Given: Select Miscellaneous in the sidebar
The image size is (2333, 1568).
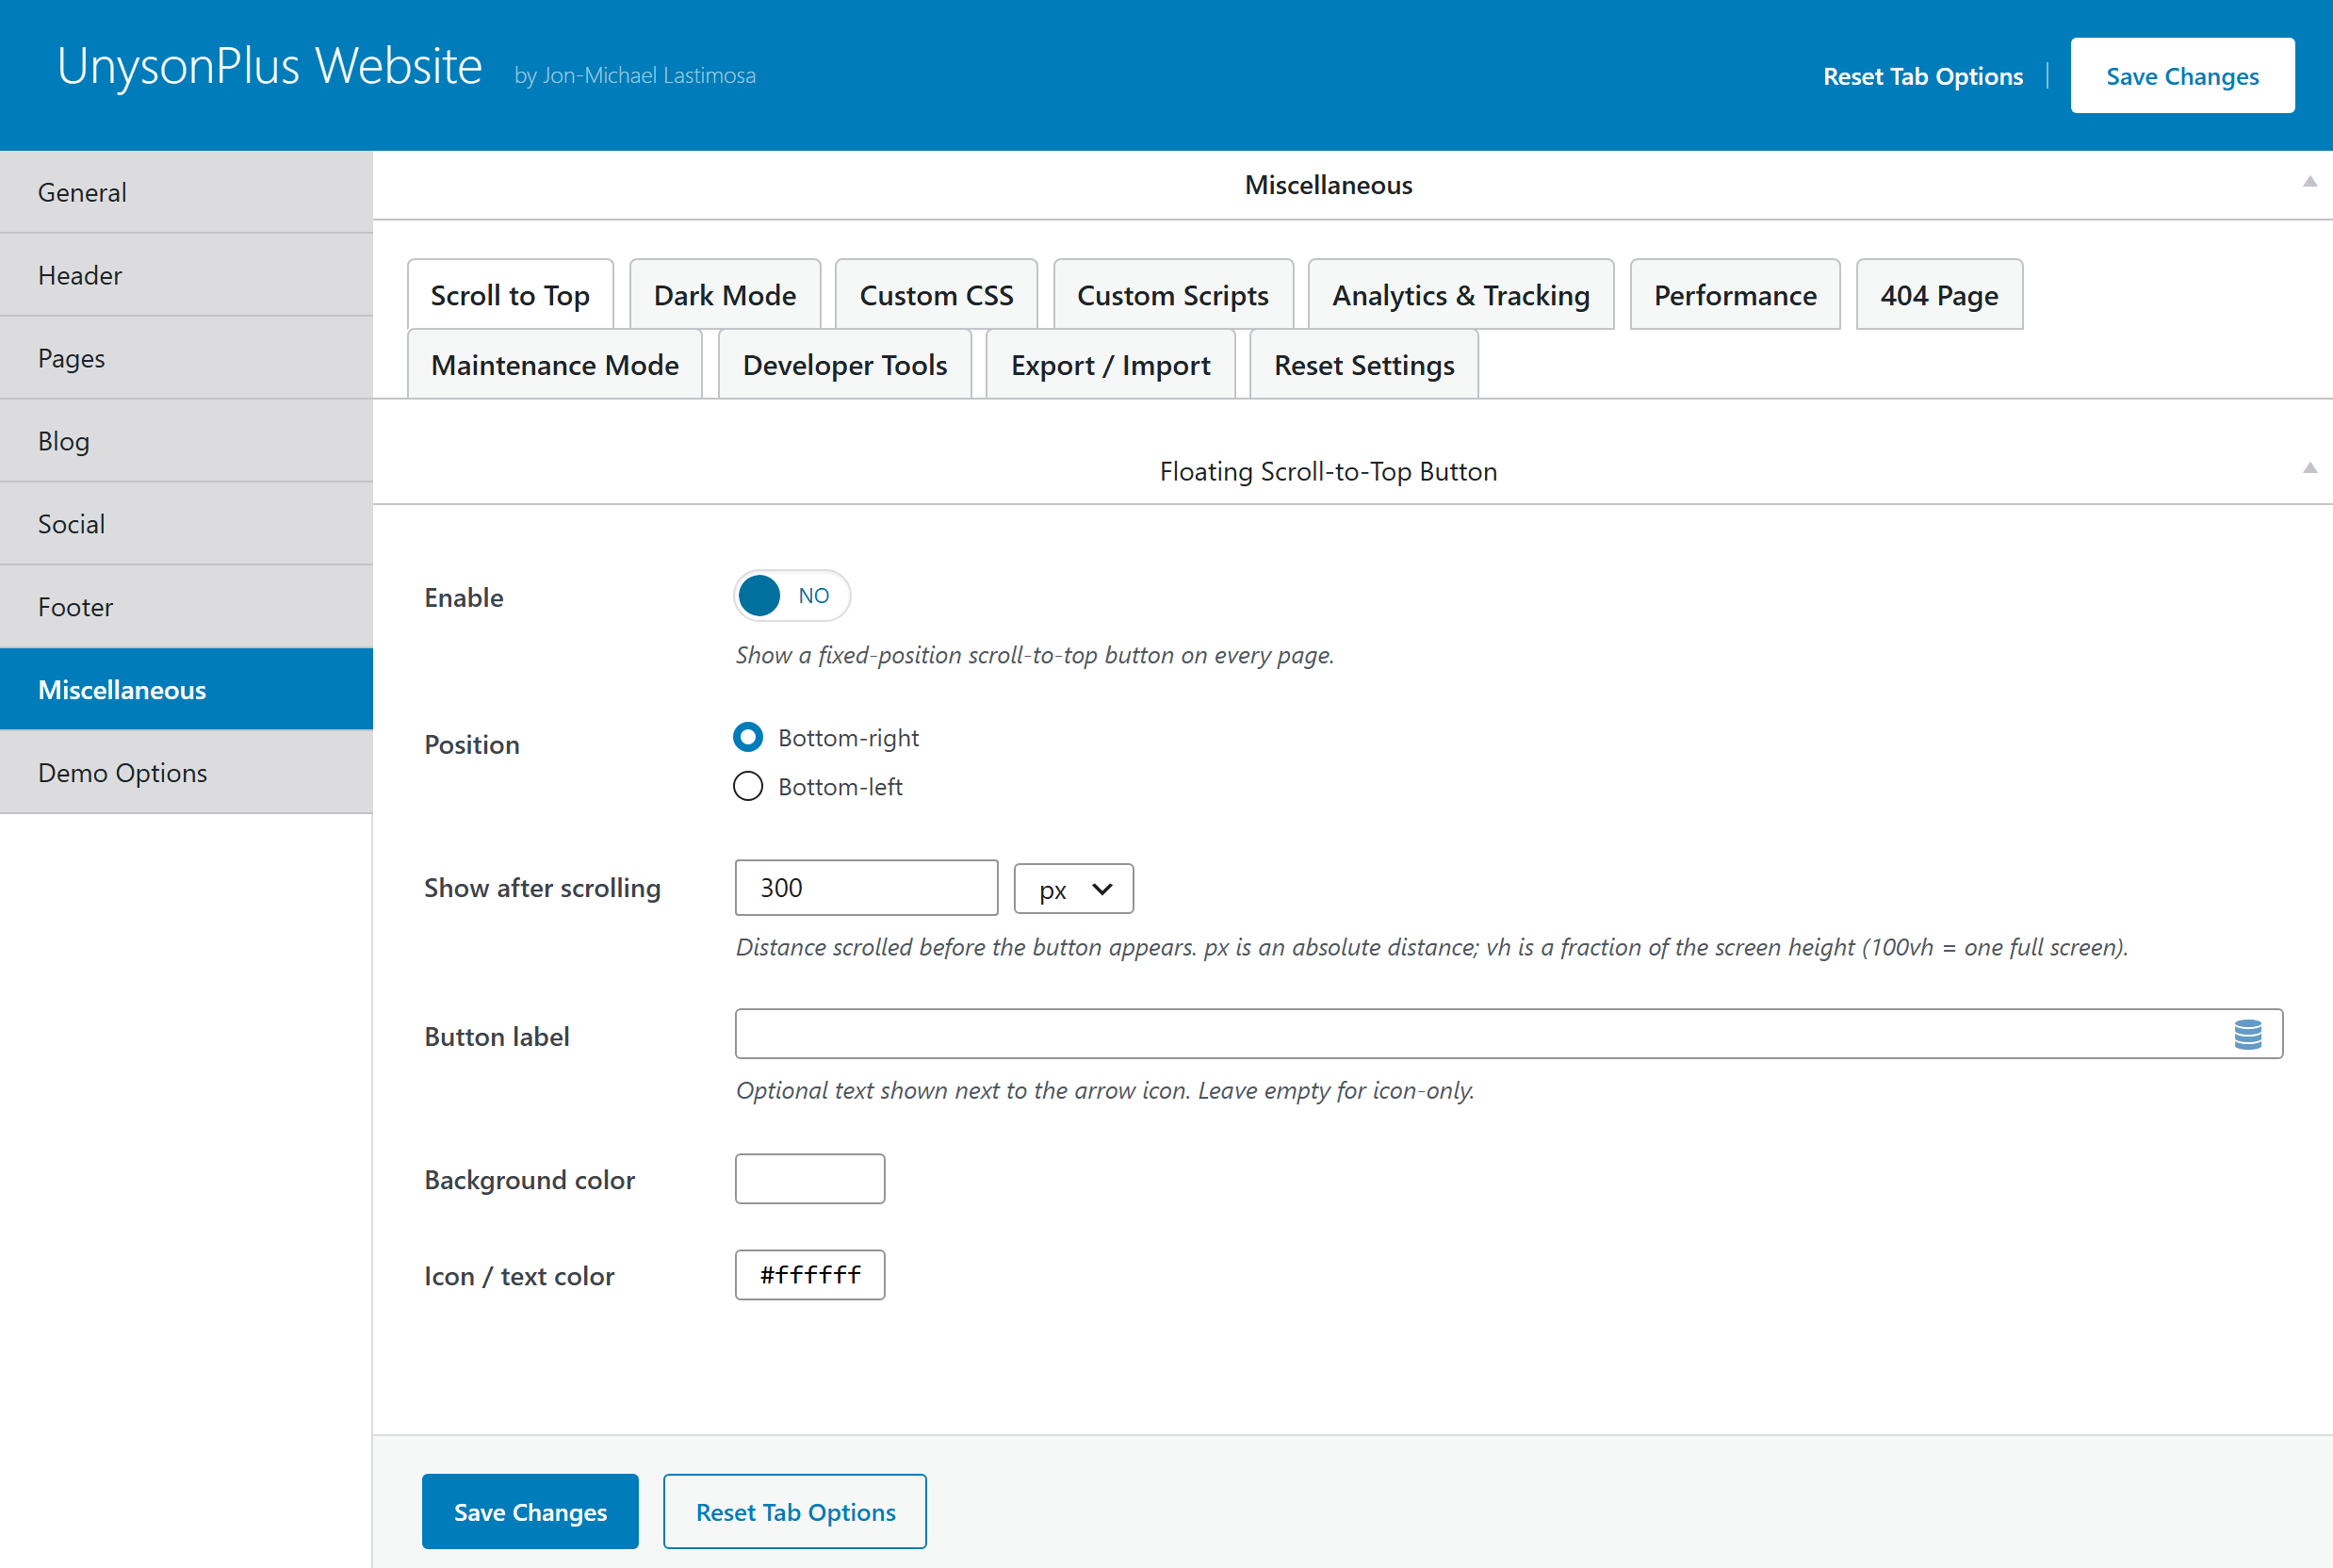Looking at the screenshot, I should click(x=186, y=690).
